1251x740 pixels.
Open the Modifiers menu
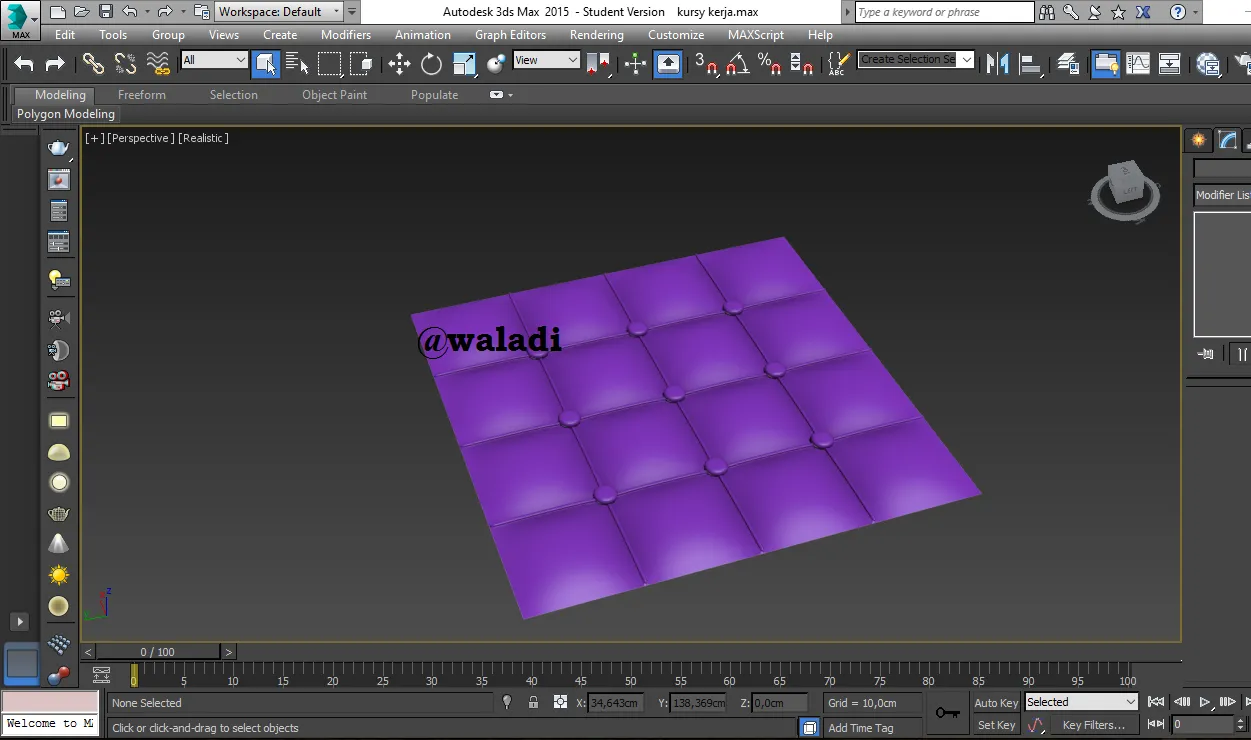pyautogui.click(x=346, y=34)
